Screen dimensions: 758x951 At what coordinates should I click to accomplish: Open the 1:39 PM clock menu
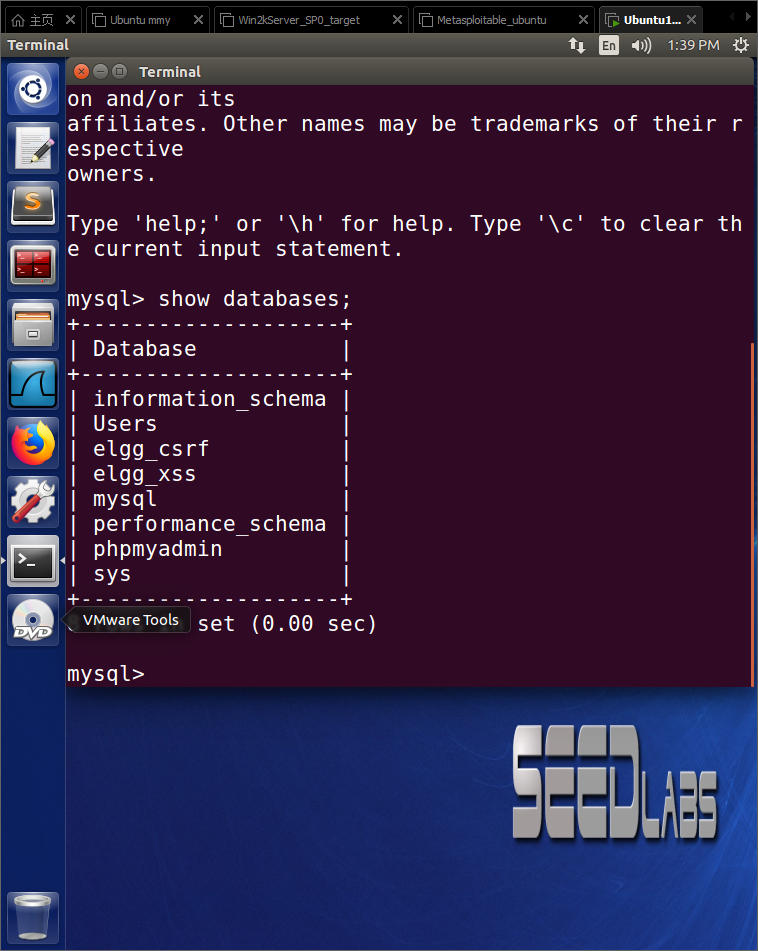693,45
